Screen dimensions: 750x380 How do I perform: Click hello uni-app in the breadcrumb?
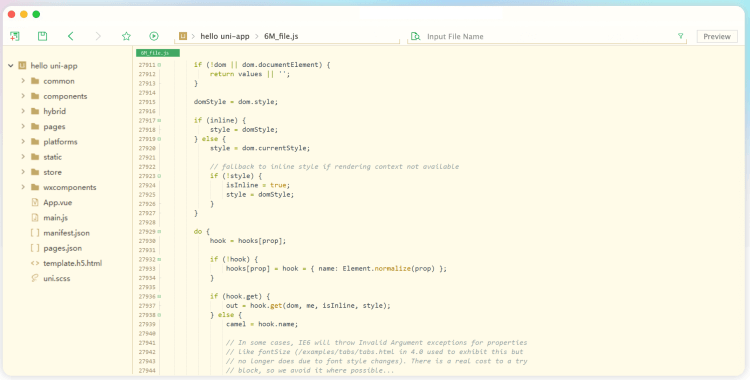click(225, 36)
